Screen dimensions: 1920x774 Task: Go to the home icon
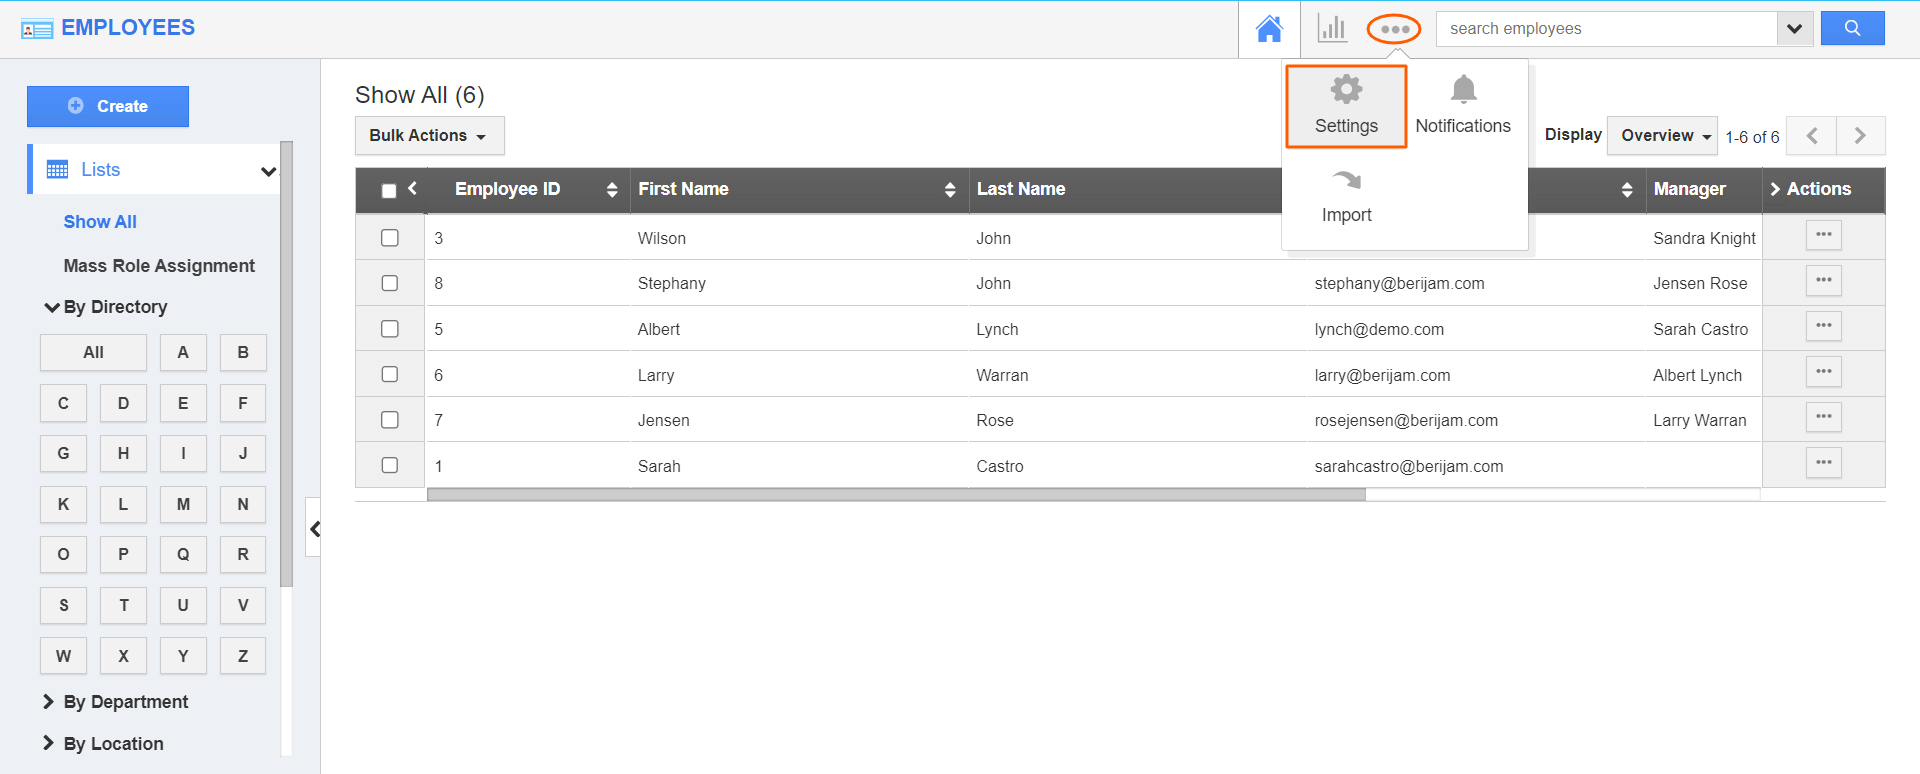tap(1269, 29)
